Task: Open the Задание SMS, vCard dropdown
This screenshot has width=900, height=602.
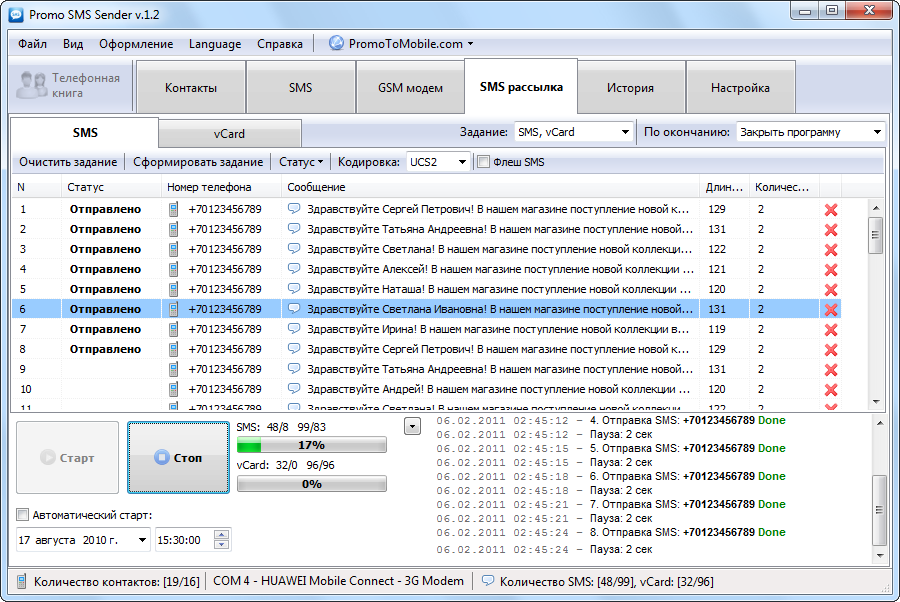Action: pyautogui.click(x=625, y=132)
